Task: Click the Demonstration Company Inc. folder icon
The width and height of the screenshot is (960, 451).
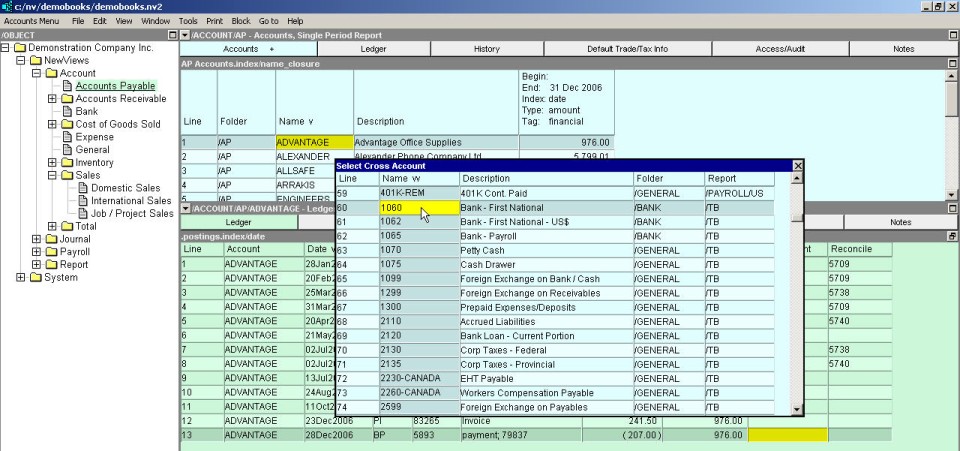Action: pyautogui.click(x=19, y=48)
